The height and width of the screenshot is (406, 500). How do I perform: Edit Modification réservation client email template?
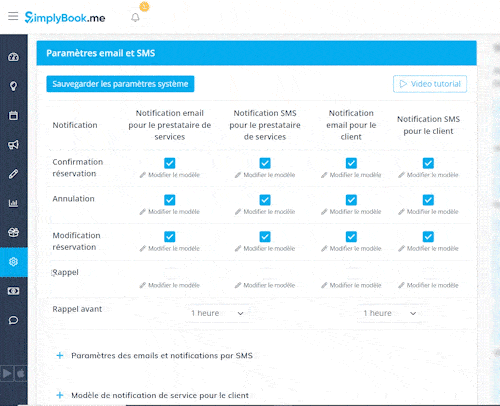[351, 249]
